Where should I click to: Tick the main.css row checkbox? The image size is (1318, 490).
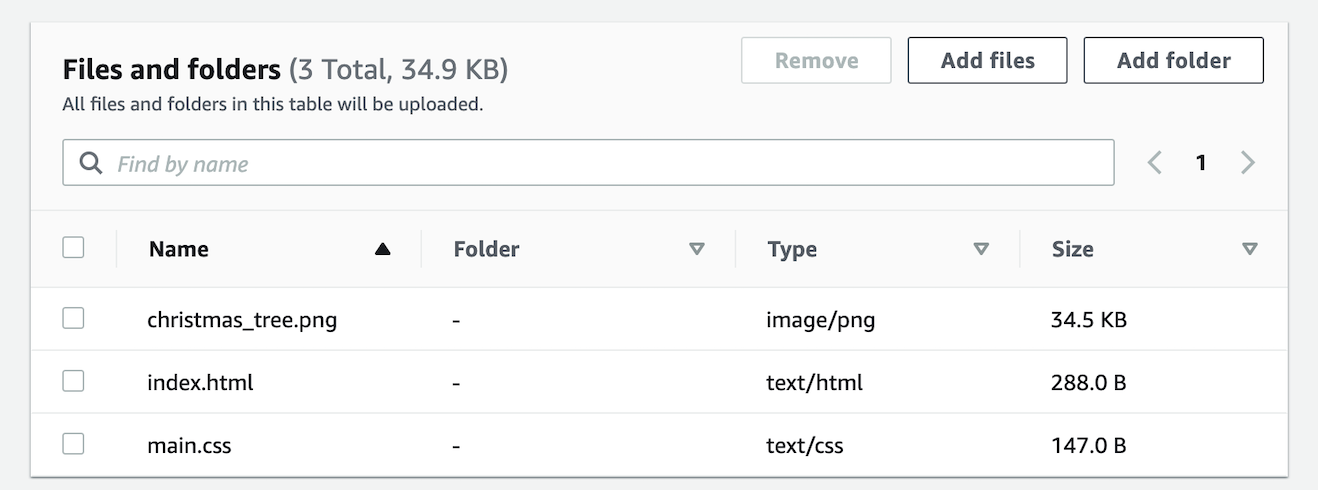73,444
